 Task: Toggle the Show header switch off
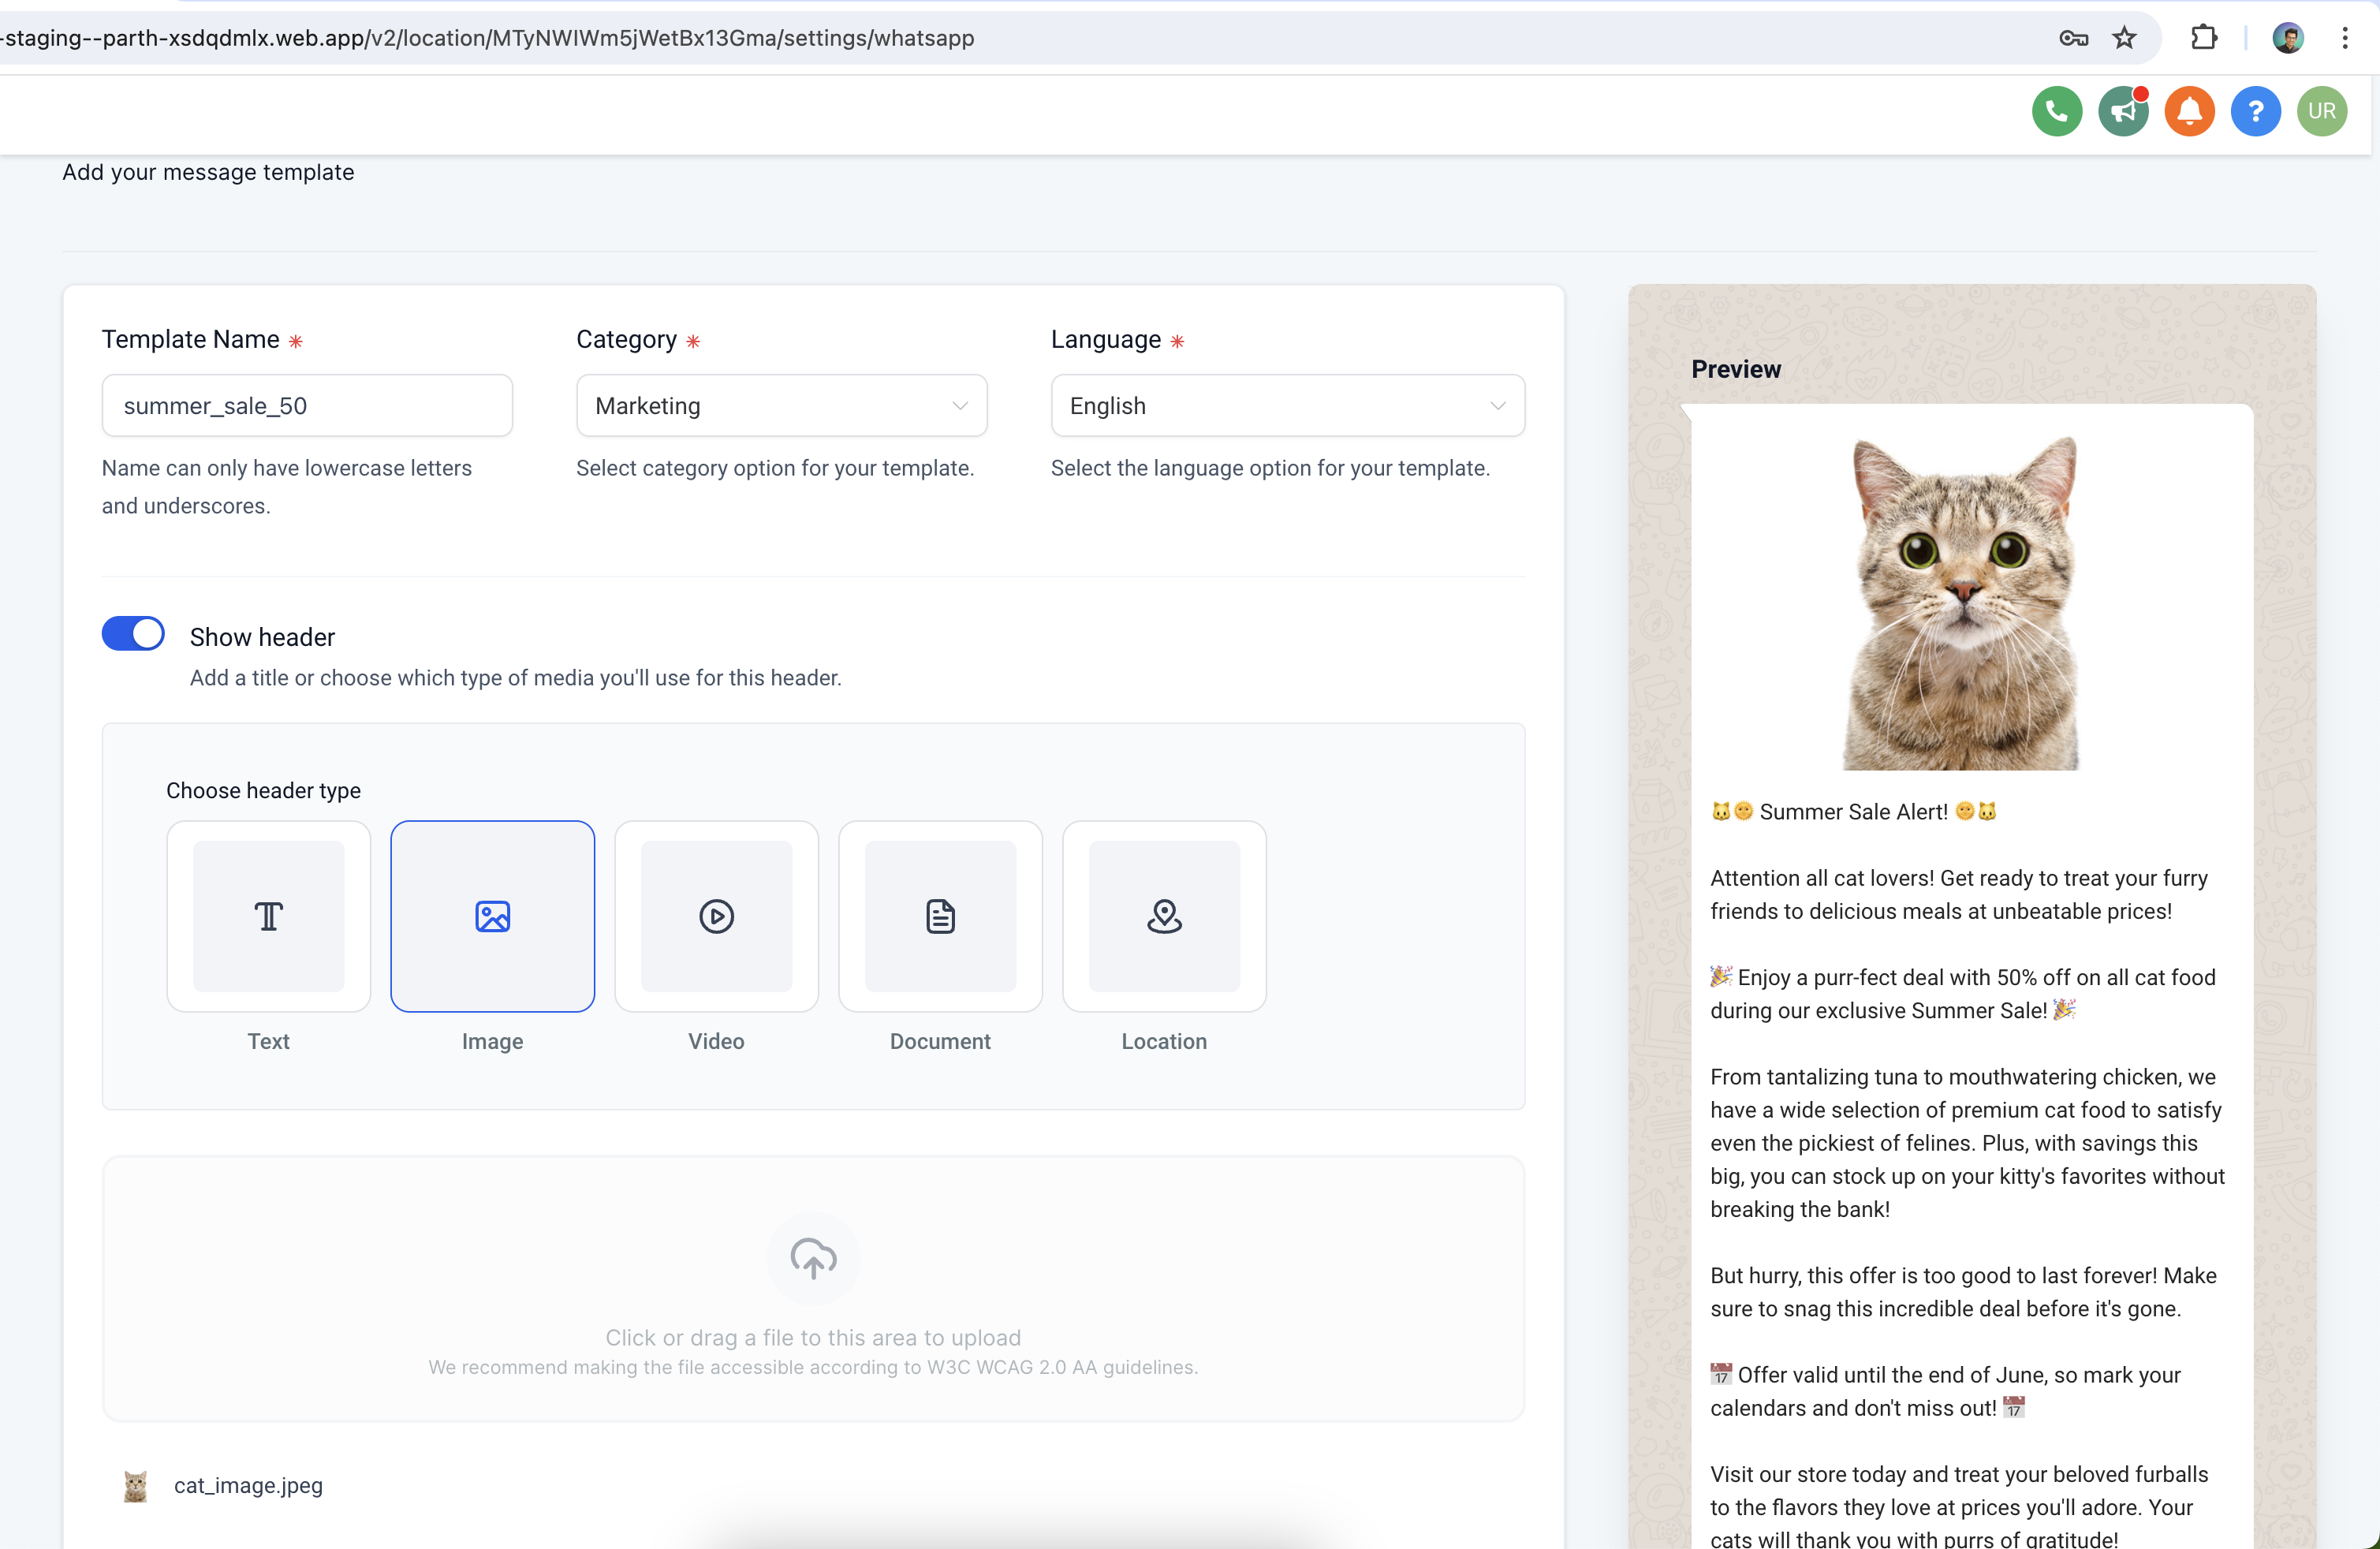[x=133, y=634]
